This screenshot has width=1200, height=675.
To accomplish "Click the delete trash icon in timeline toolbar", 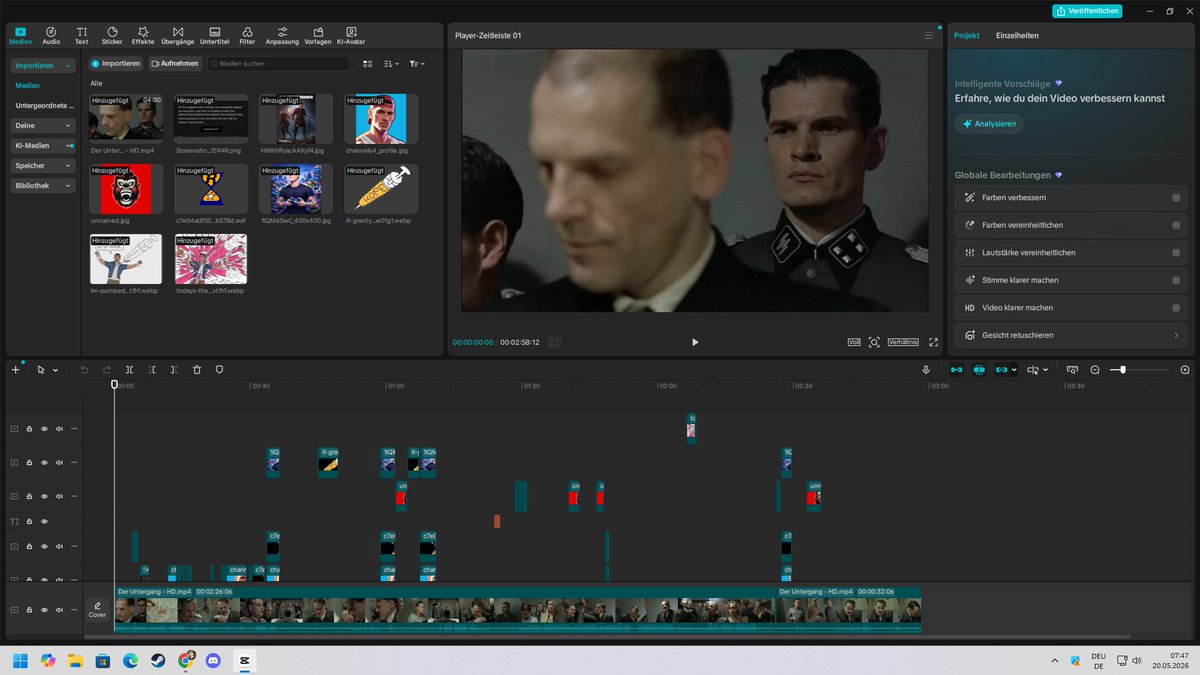I will 197,370.
